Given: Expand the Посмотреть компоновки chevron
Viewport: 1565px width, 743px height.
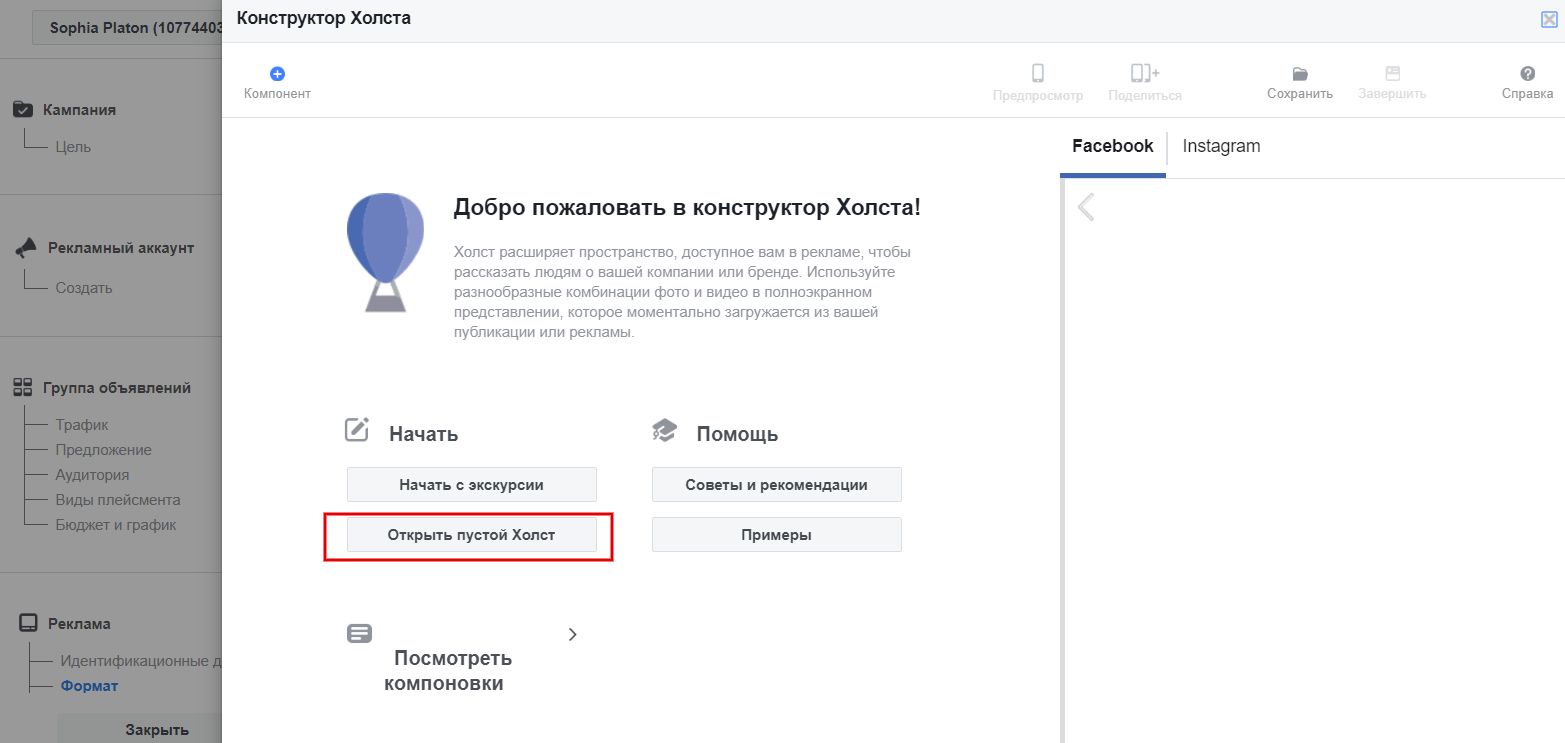Looking at the screenshot, I should pyautogui.click(x=572, y=634).
